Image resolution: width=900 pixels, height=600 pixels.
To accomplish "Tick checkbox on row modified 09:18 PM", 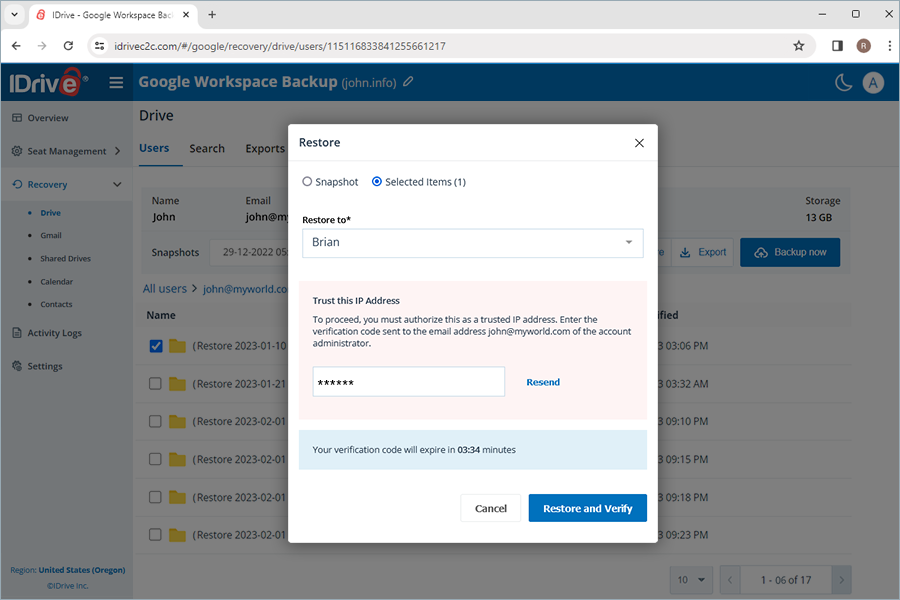I will (x=156, y=497).
